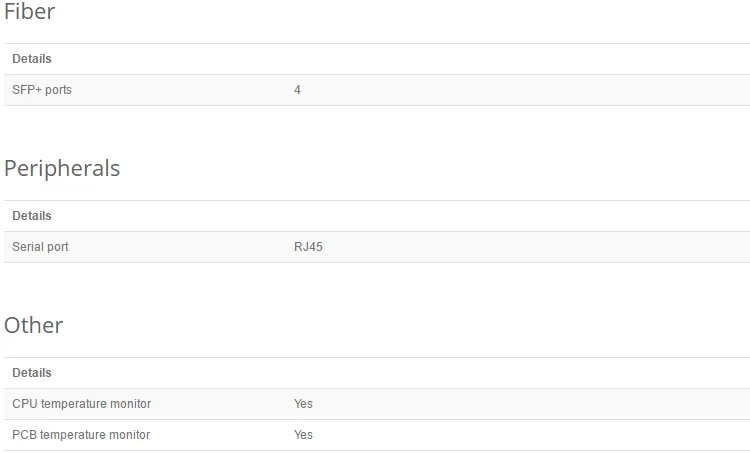Click Details header under Peripherals

(32, 216)
